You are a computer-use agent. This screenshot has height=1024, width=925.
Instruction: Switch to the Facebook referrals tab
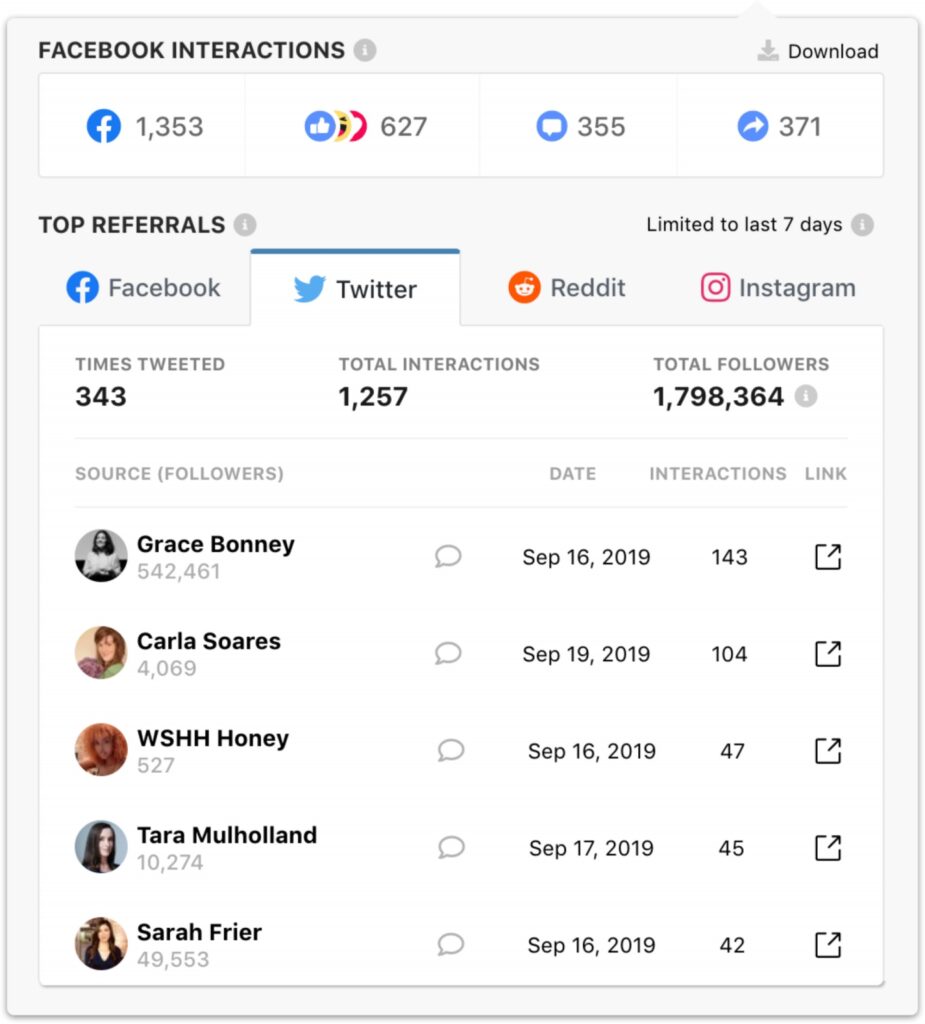(144, 288)
